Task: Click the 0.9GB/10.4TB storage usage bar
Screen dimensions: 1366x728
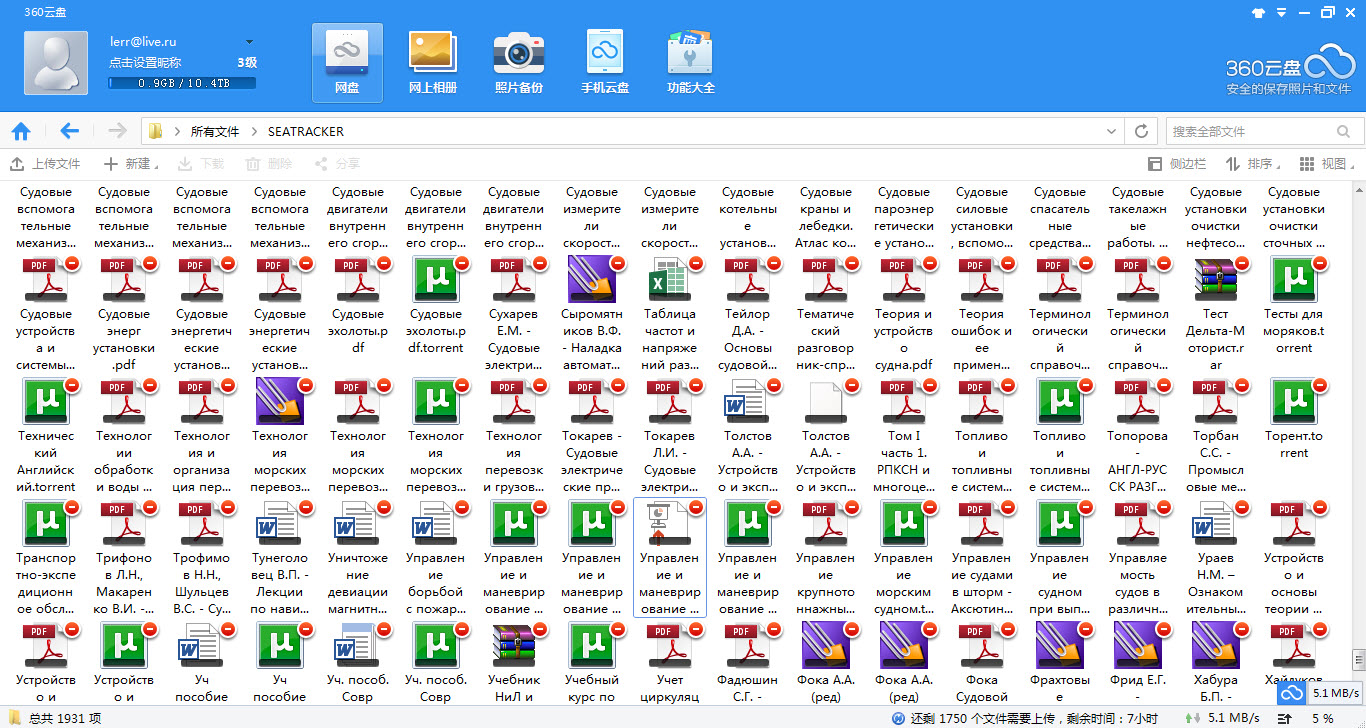Action: pyautogui.click(x=183, y=83)
